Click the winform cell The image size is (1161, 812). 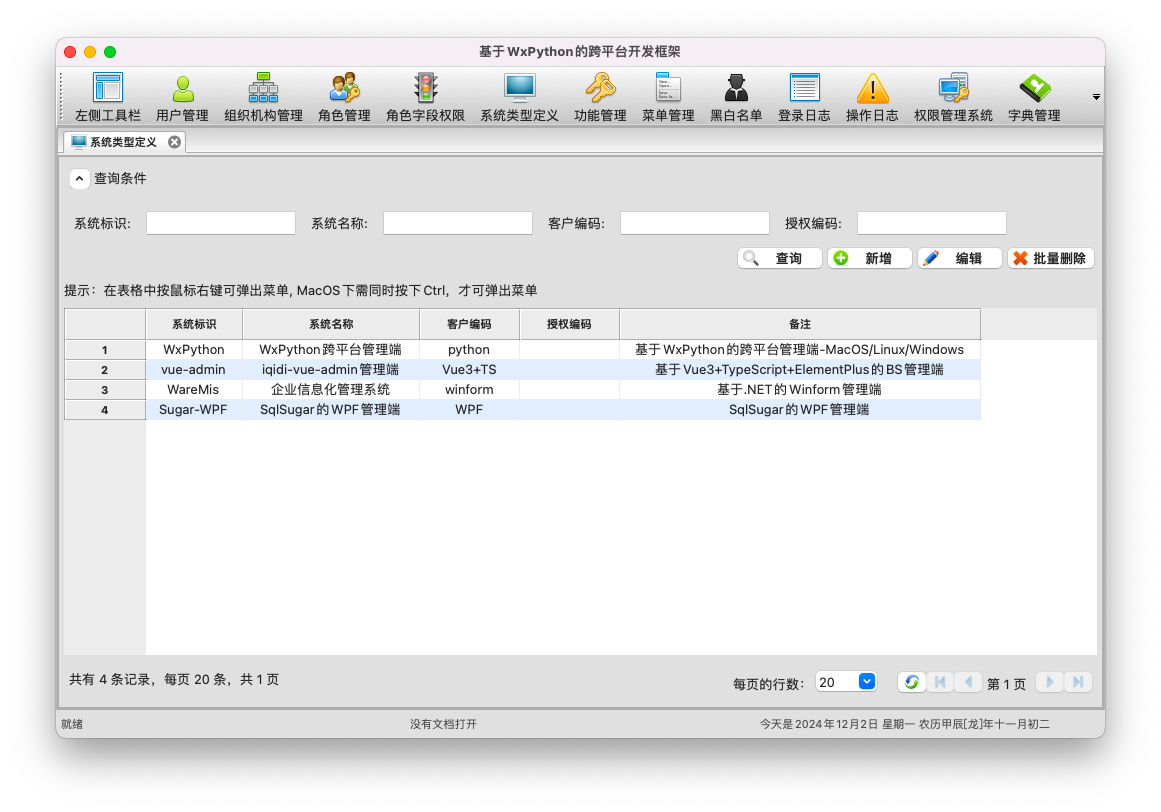pos(469,389)
